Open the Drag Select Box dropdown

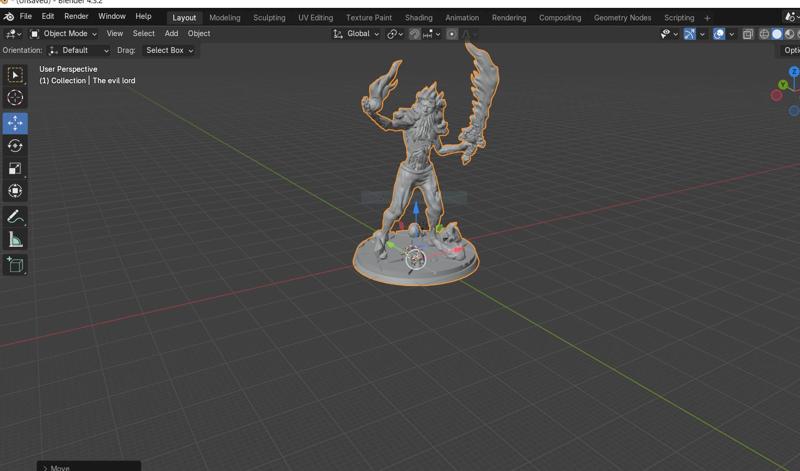pos(169,51)
